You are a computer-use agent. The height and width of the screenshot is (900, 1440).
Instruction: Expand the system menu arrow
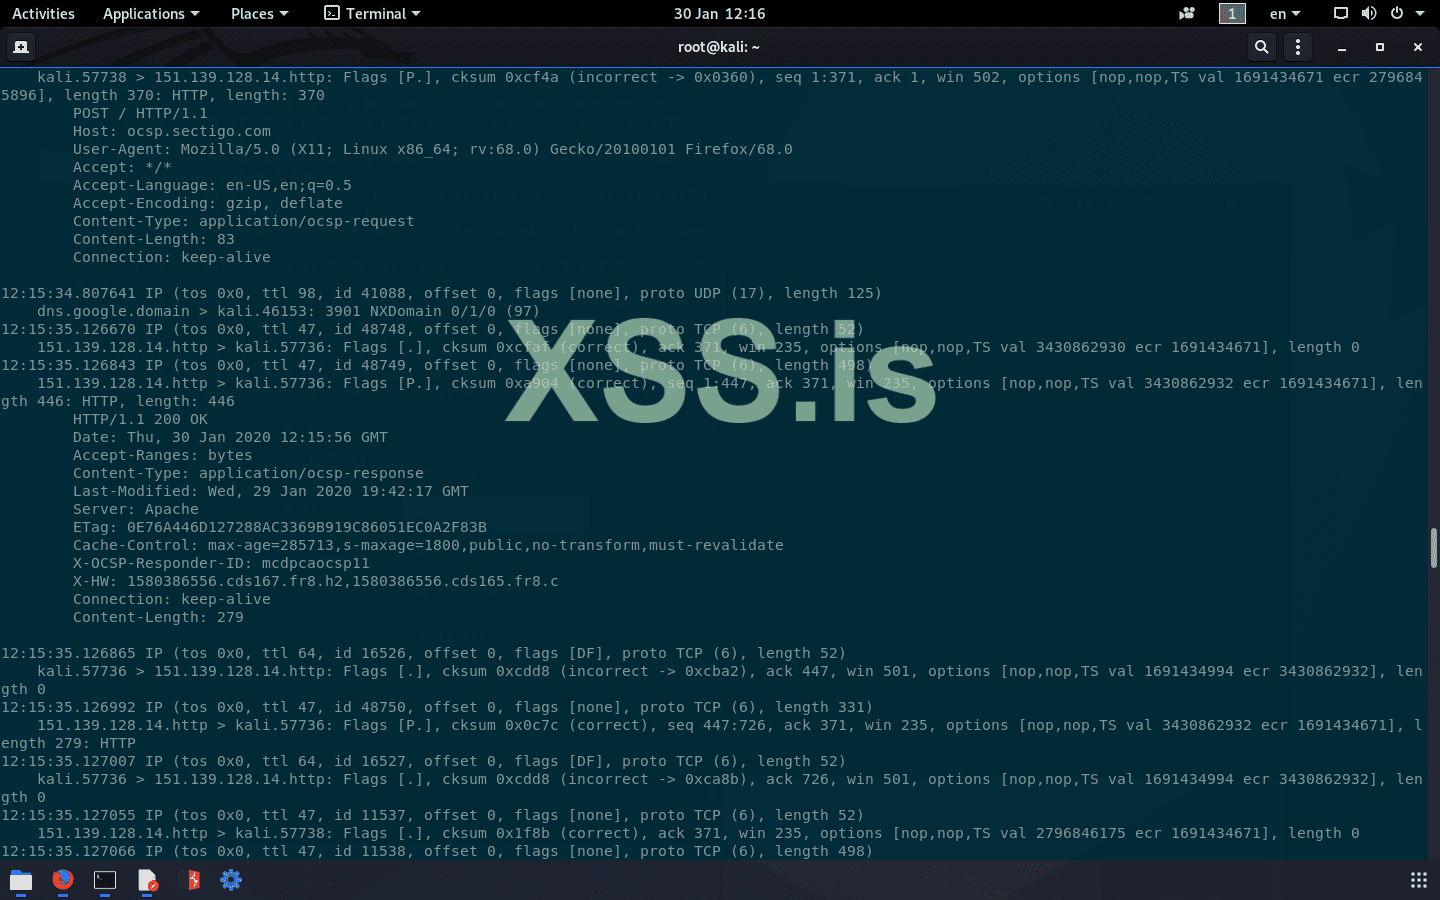[1420, 14]
